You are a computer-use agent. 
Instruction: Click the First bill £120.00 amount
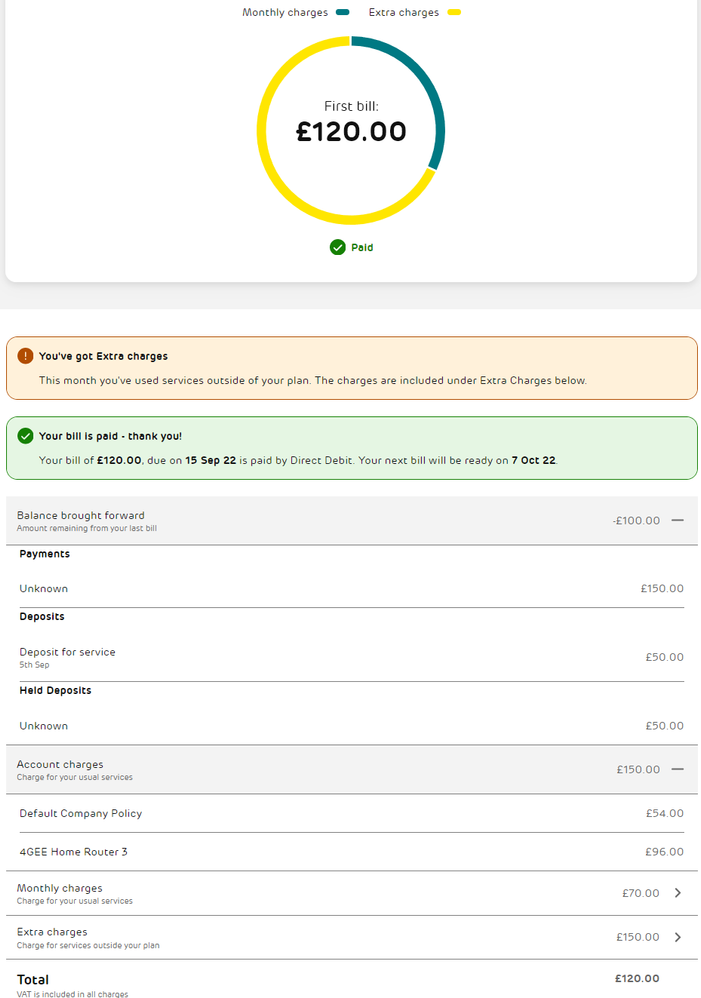pos(351,131)
